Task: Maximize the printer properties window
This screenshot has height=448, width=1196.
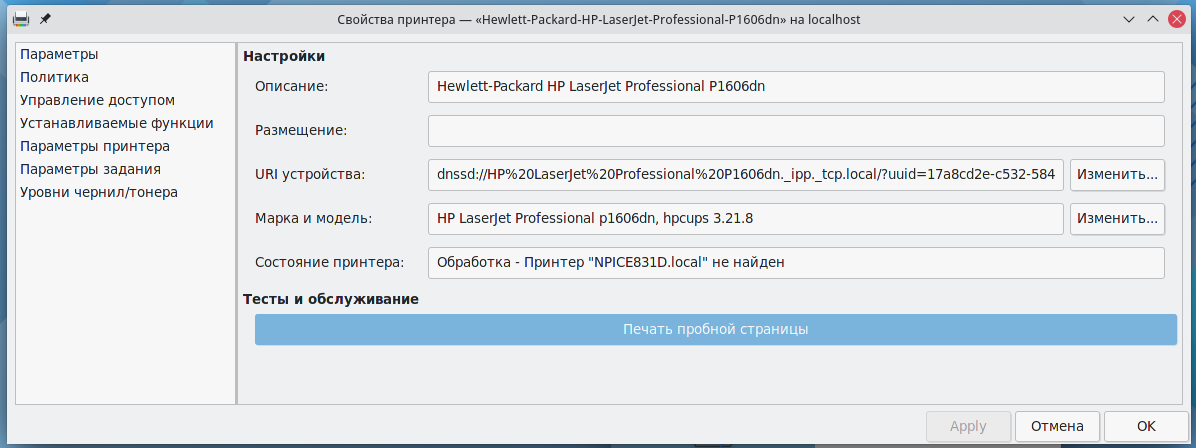Action: tap(1152, 19)
